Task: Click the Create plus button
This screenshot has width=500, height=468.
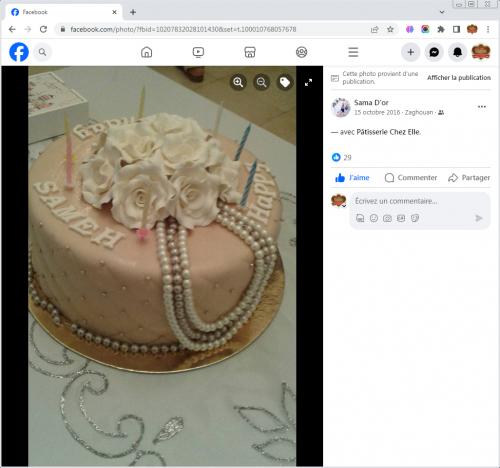Action: click(411, 52)
